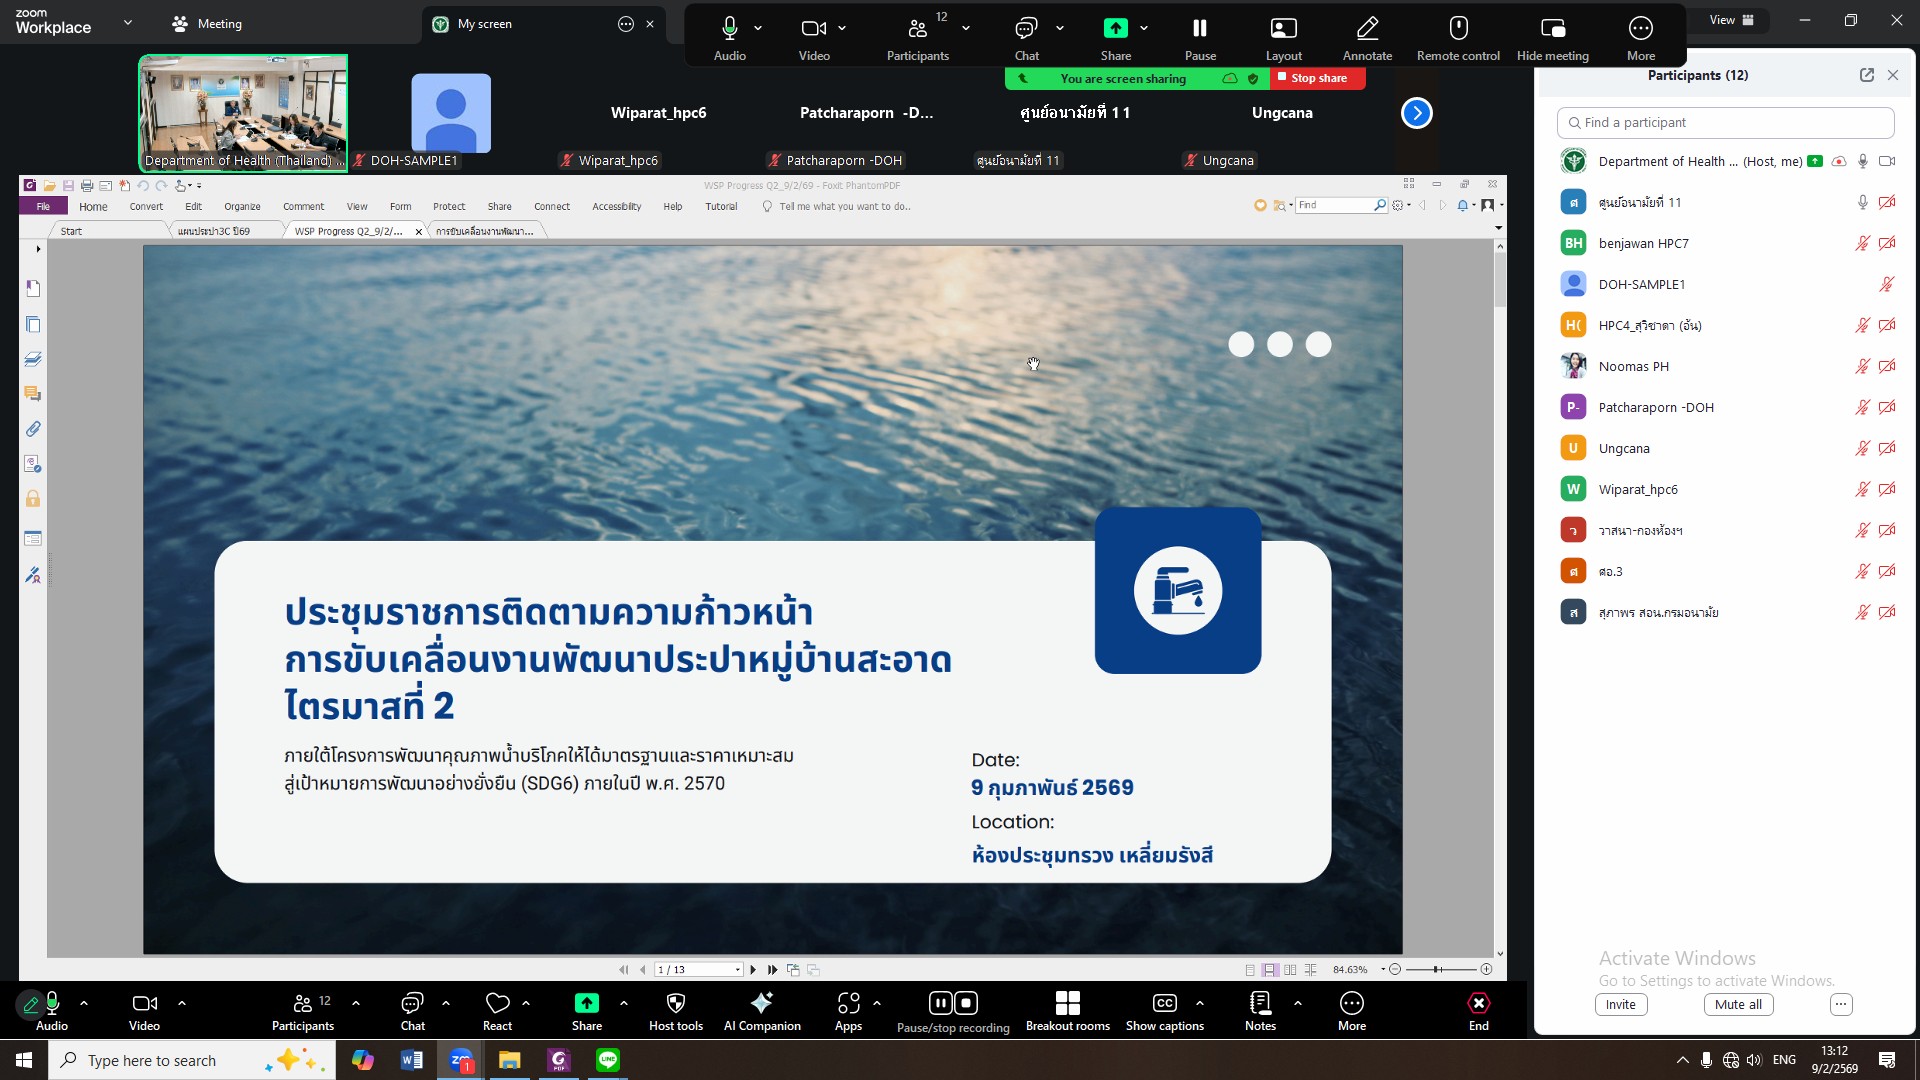Switch to the Start tab in Foxit
The image size is (1920, 1080).
pos(72,231)
